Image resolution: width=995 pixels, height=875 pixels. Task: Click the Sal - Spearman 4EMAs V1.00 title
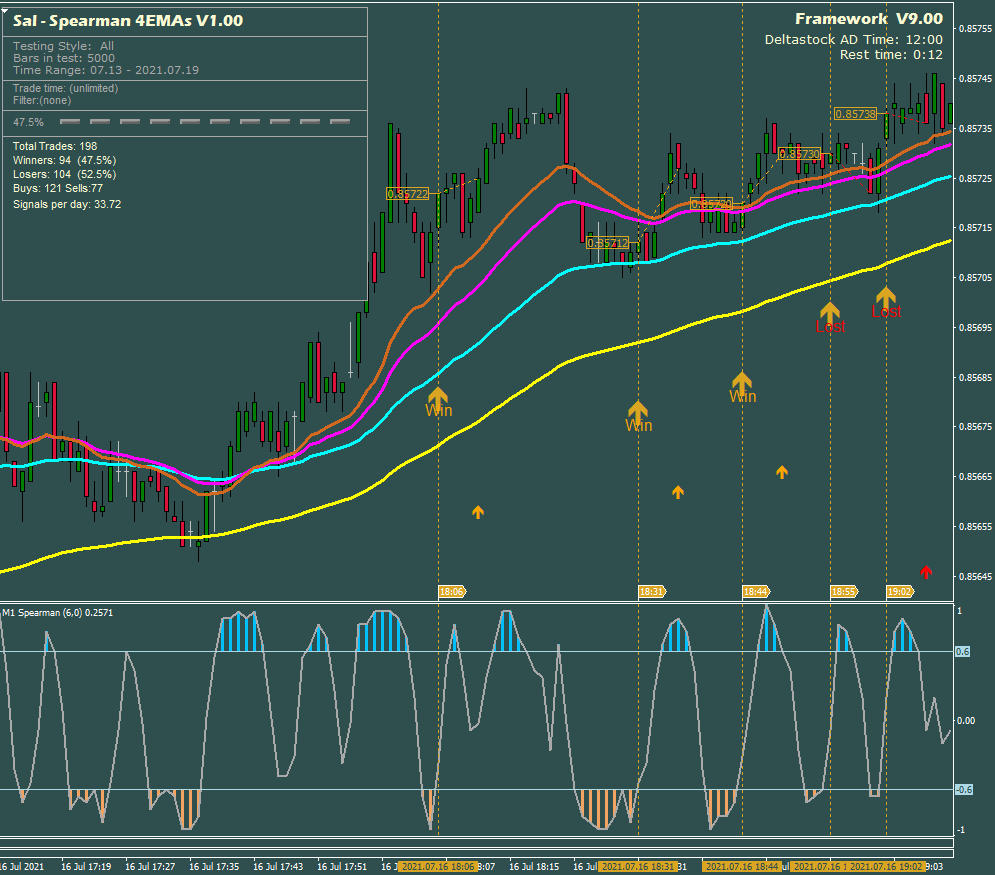point(127,20)
